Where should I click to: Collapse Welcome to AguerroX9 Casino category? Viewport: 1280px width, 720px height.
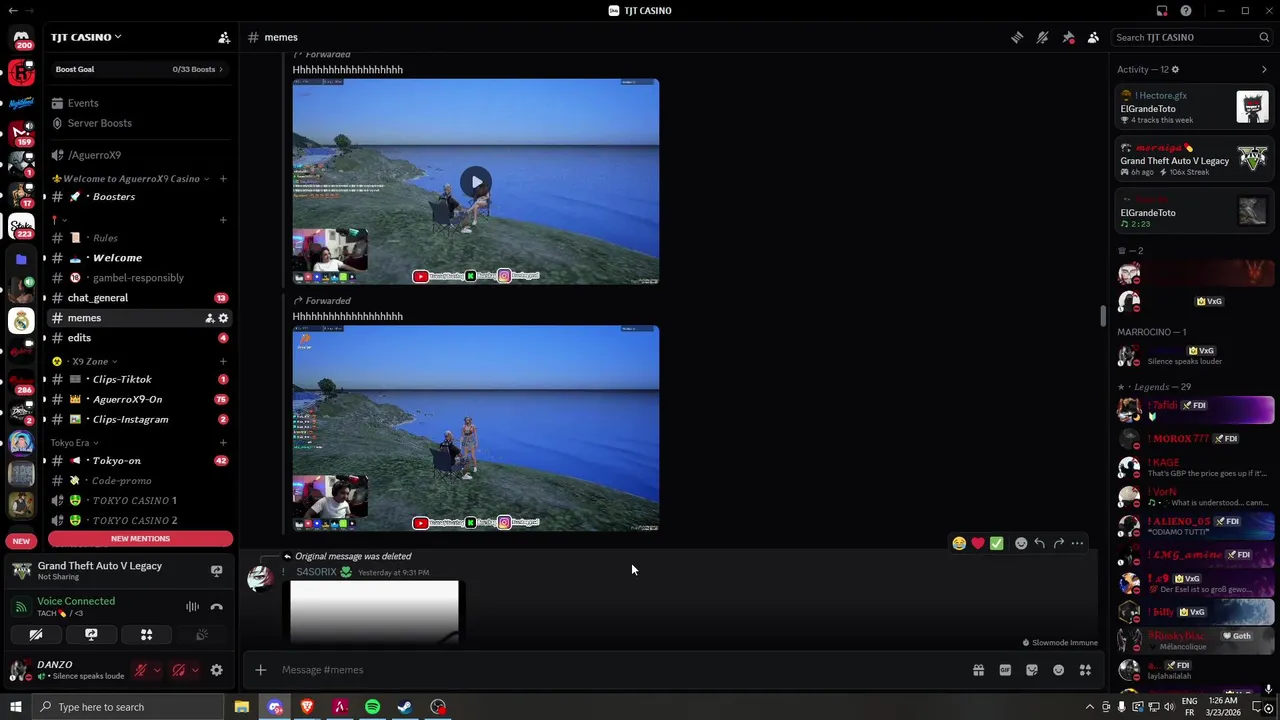pos(131,179)
